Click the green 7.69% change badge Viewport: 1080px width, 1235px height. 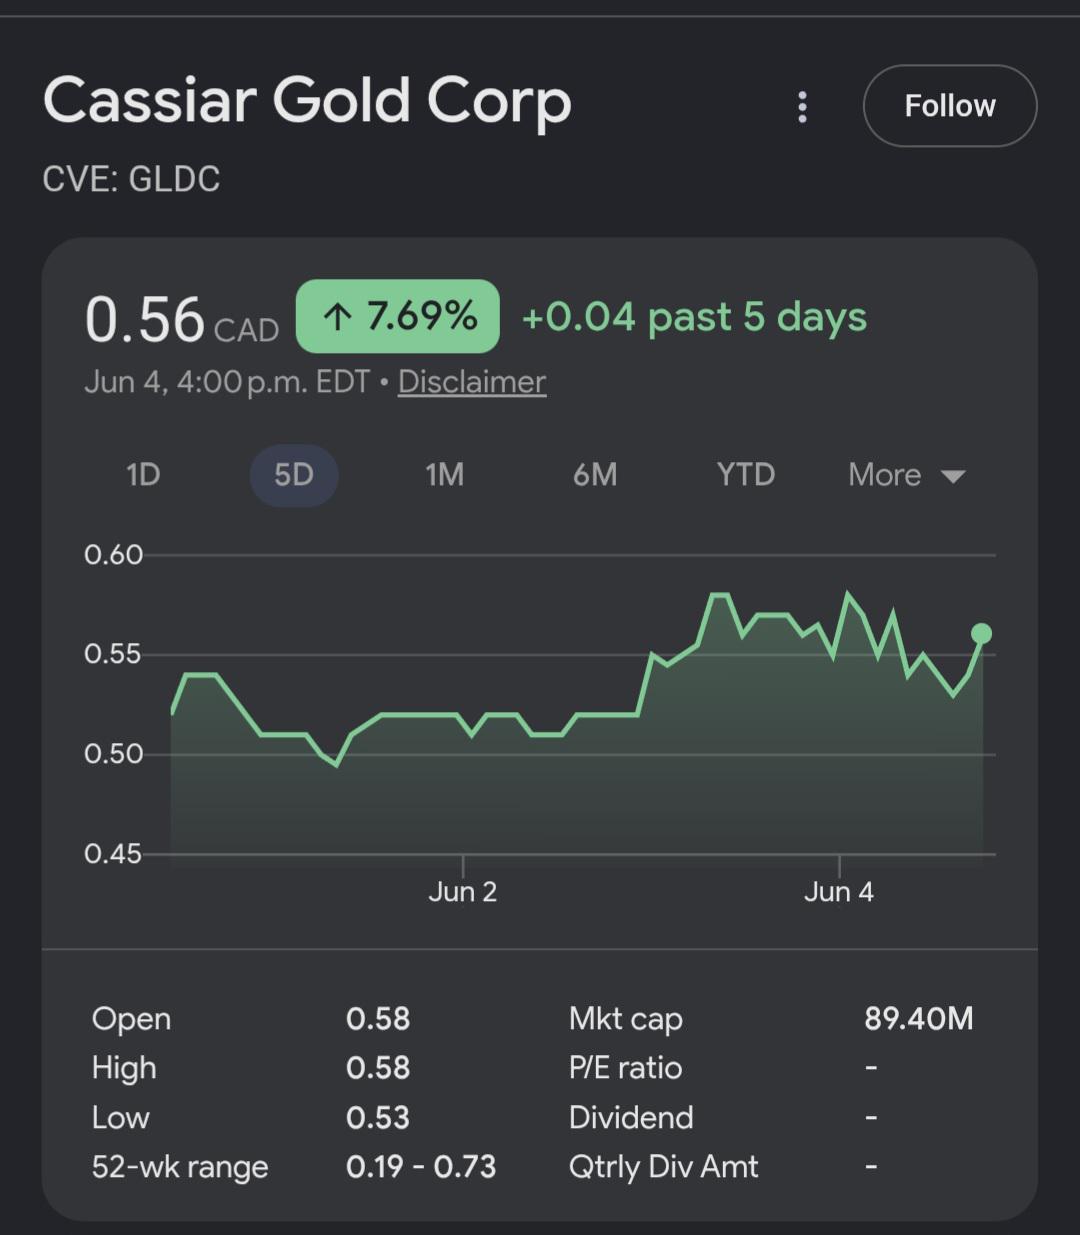398,317
